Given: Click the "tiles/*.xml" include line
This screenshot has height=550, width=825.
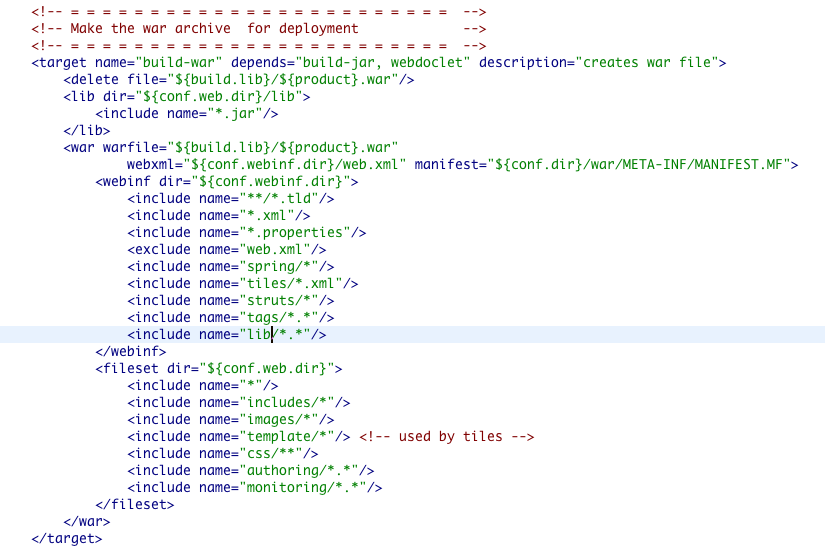Looking at the screenshot, I should pos(242,283).
